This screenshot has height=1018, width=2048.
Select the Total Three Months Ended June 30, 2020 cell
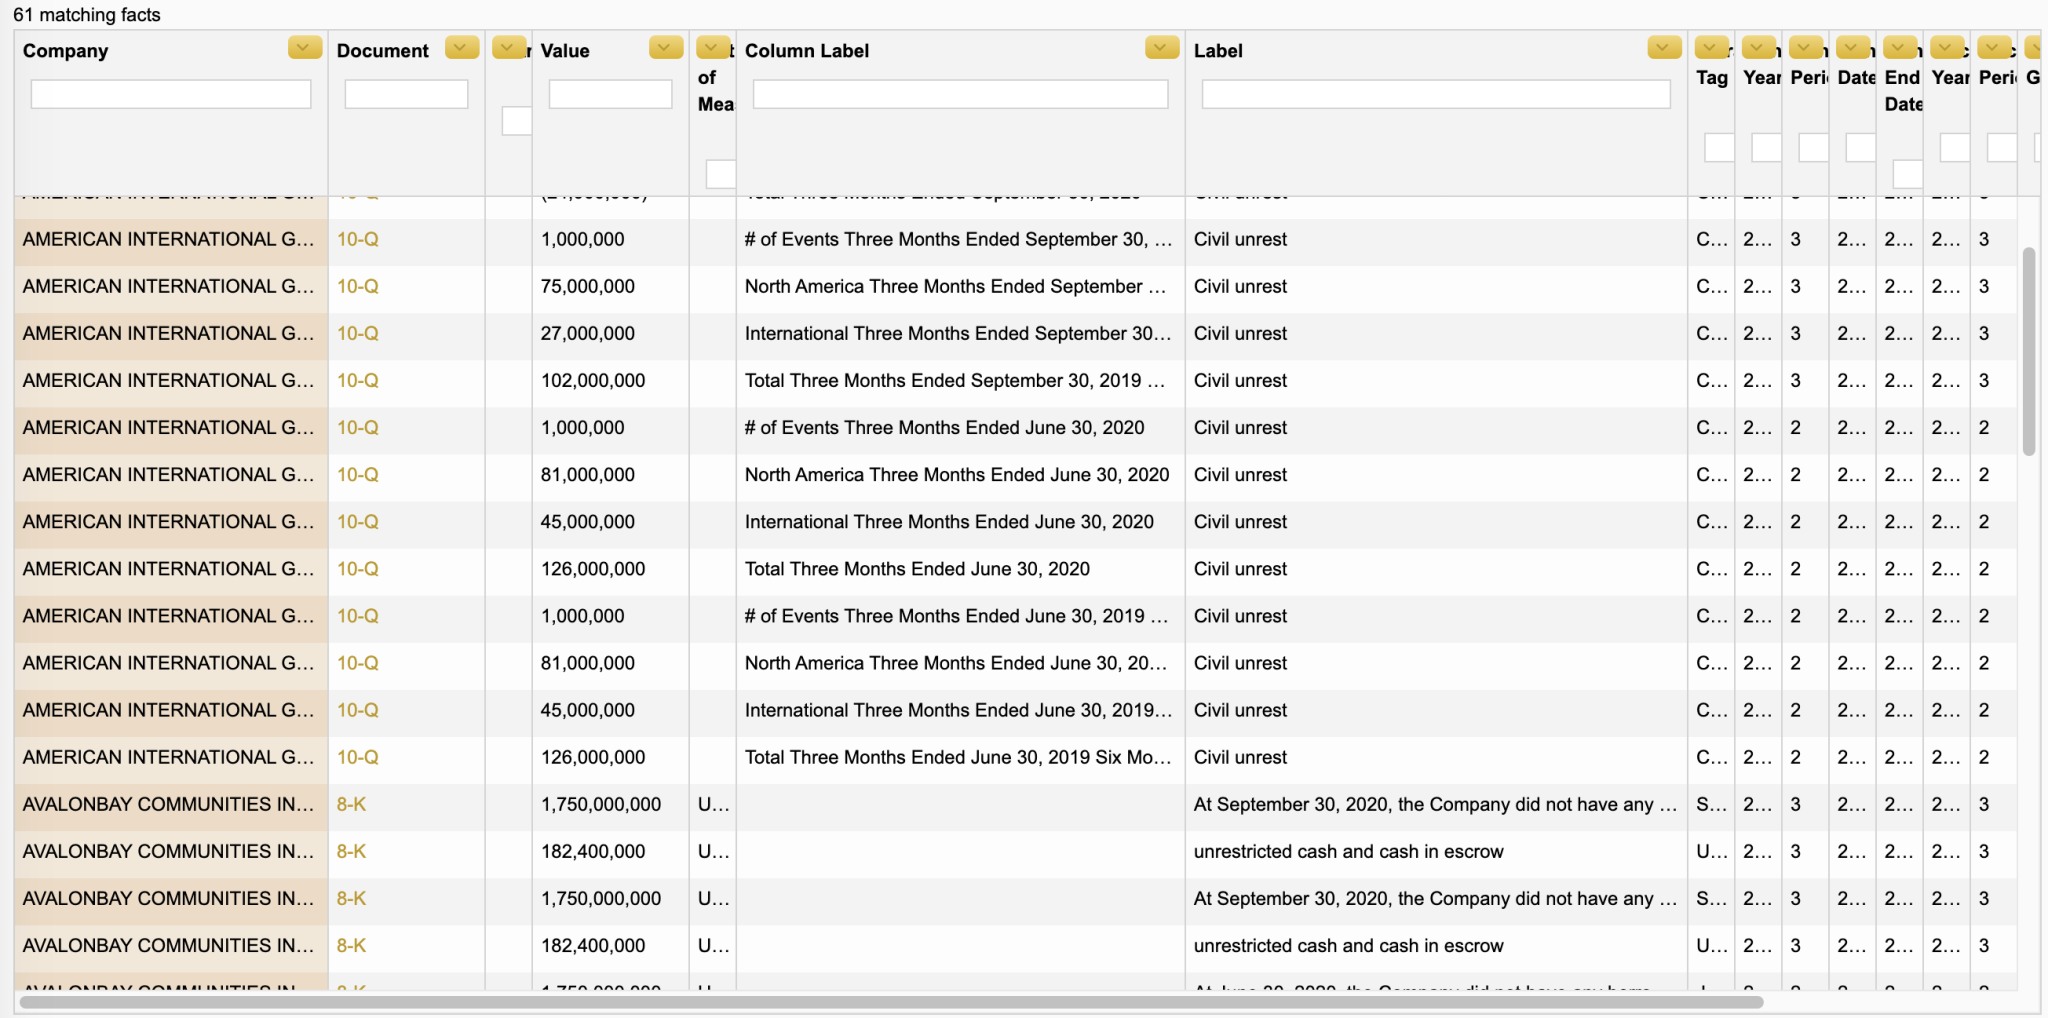[917, 569]
